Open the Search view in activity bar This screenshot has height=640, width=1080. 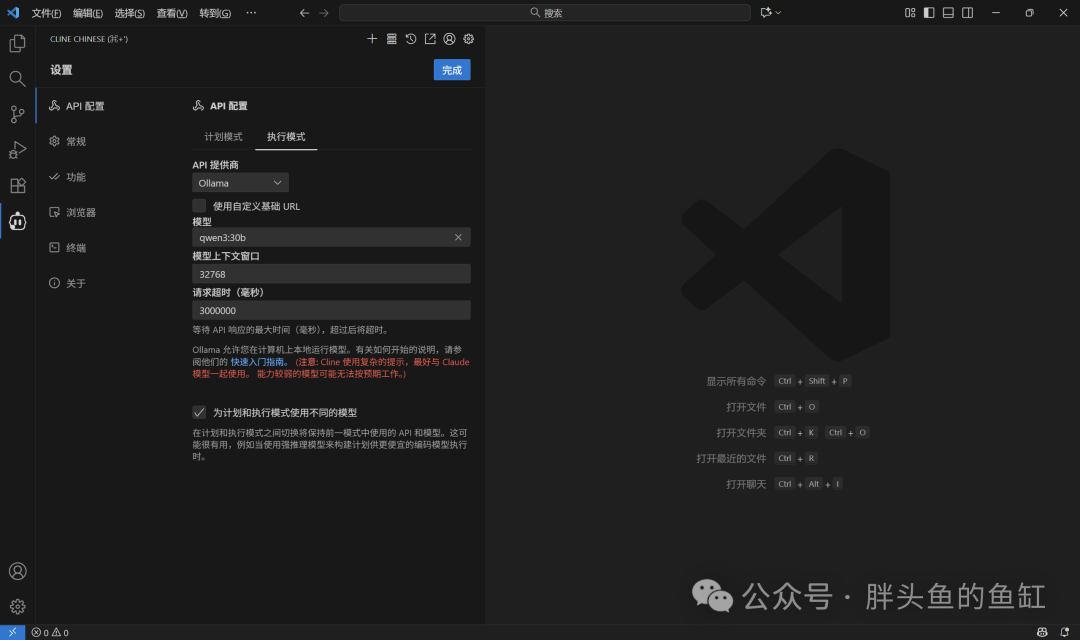[17, 79]
